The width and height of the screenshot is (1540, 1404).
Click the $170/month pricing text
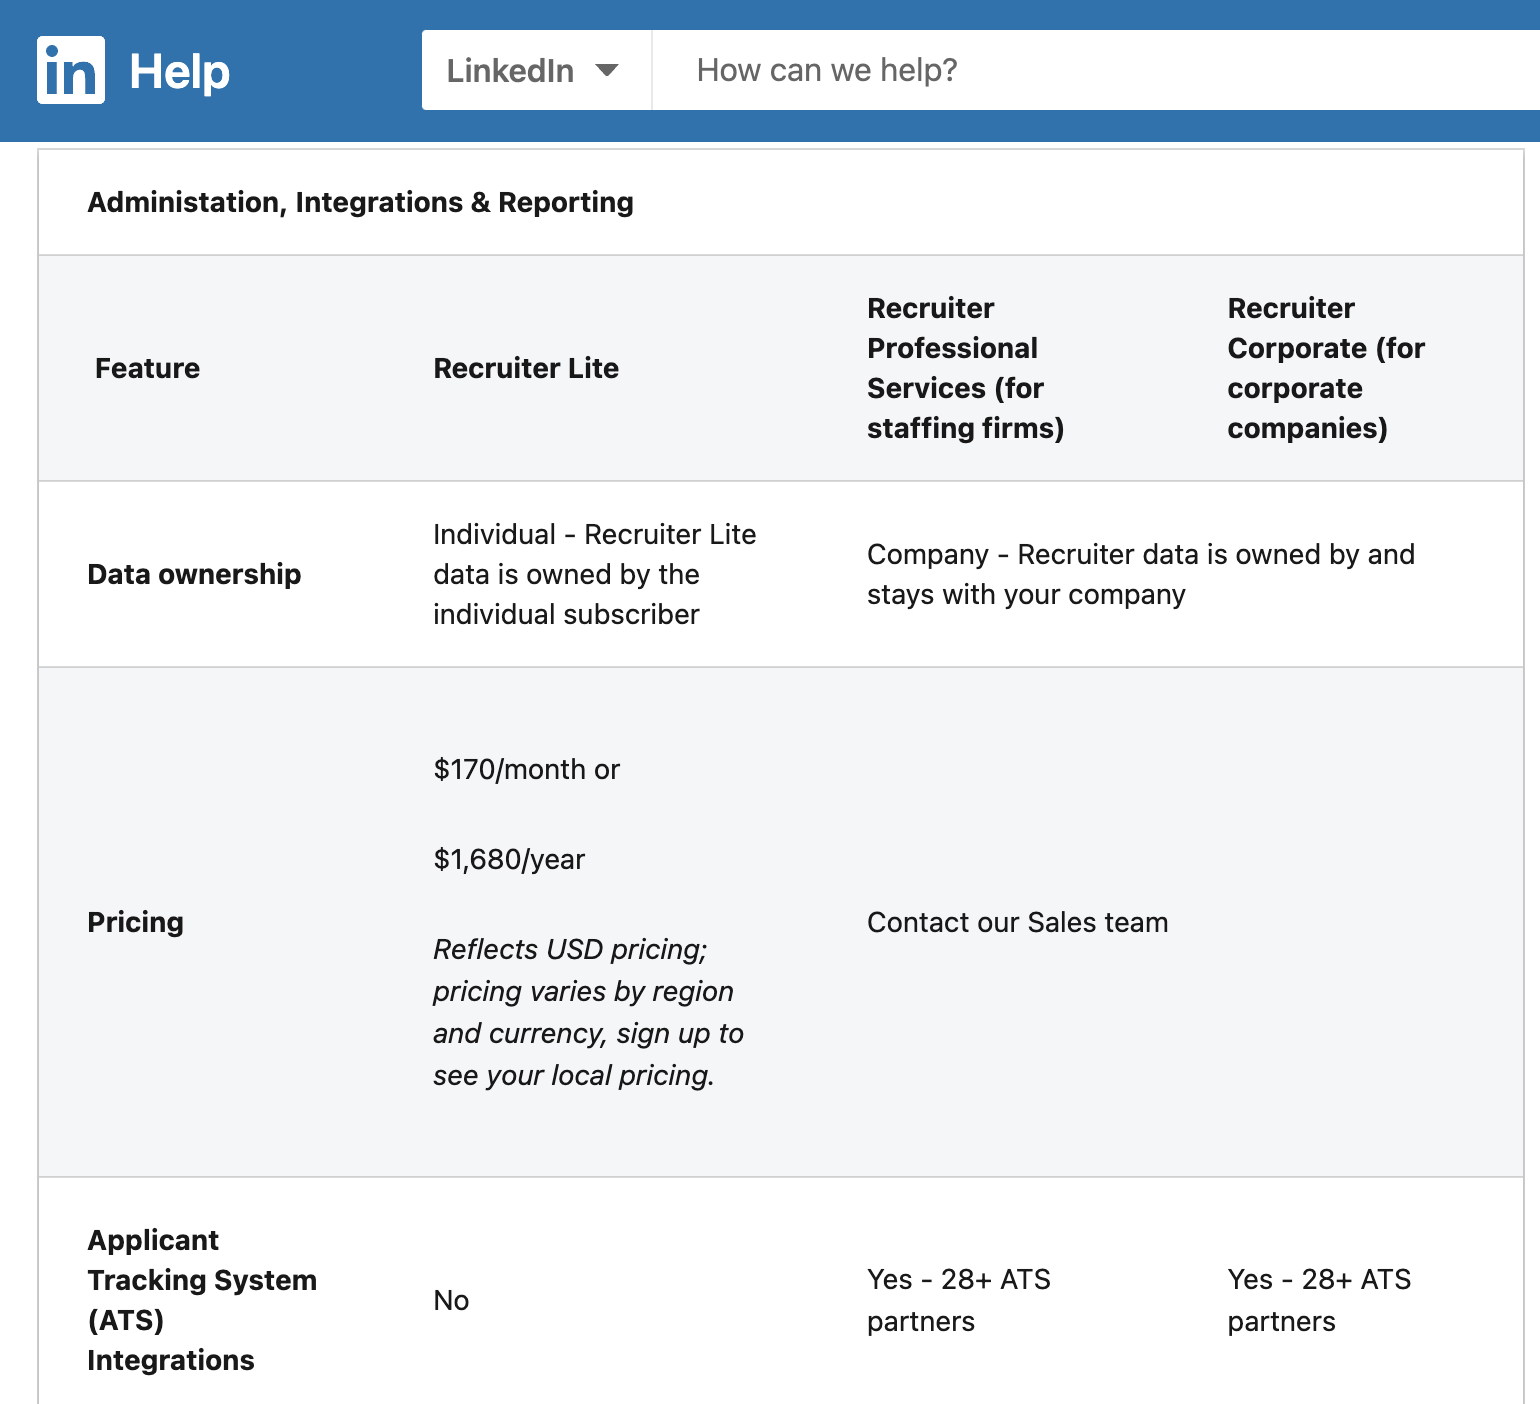[526, 769]
